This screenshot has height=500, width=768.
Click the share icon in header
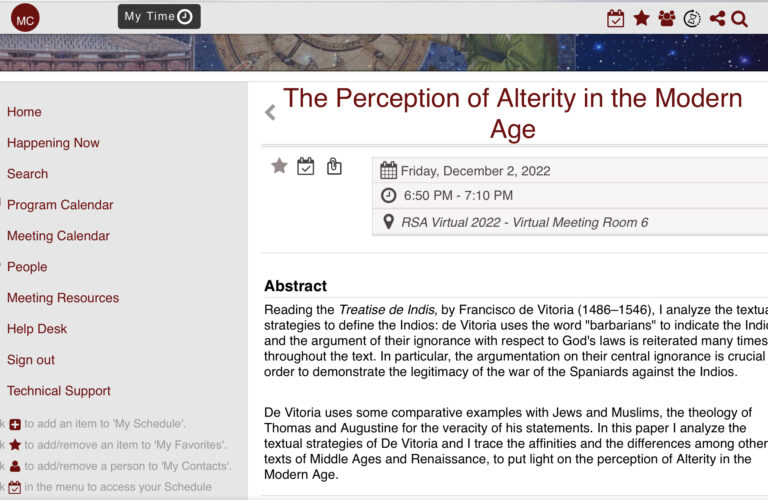pos(717,18)
